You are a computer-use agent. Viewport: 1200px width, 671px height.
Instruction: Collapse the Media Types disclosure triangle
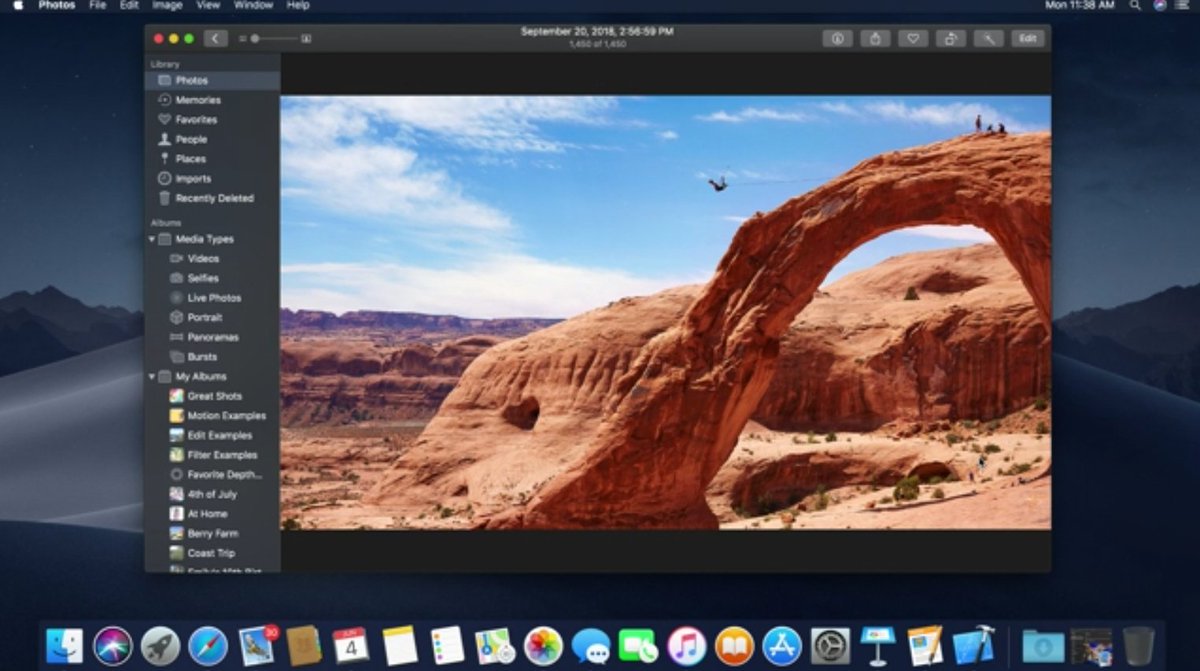tap(152, 239)
